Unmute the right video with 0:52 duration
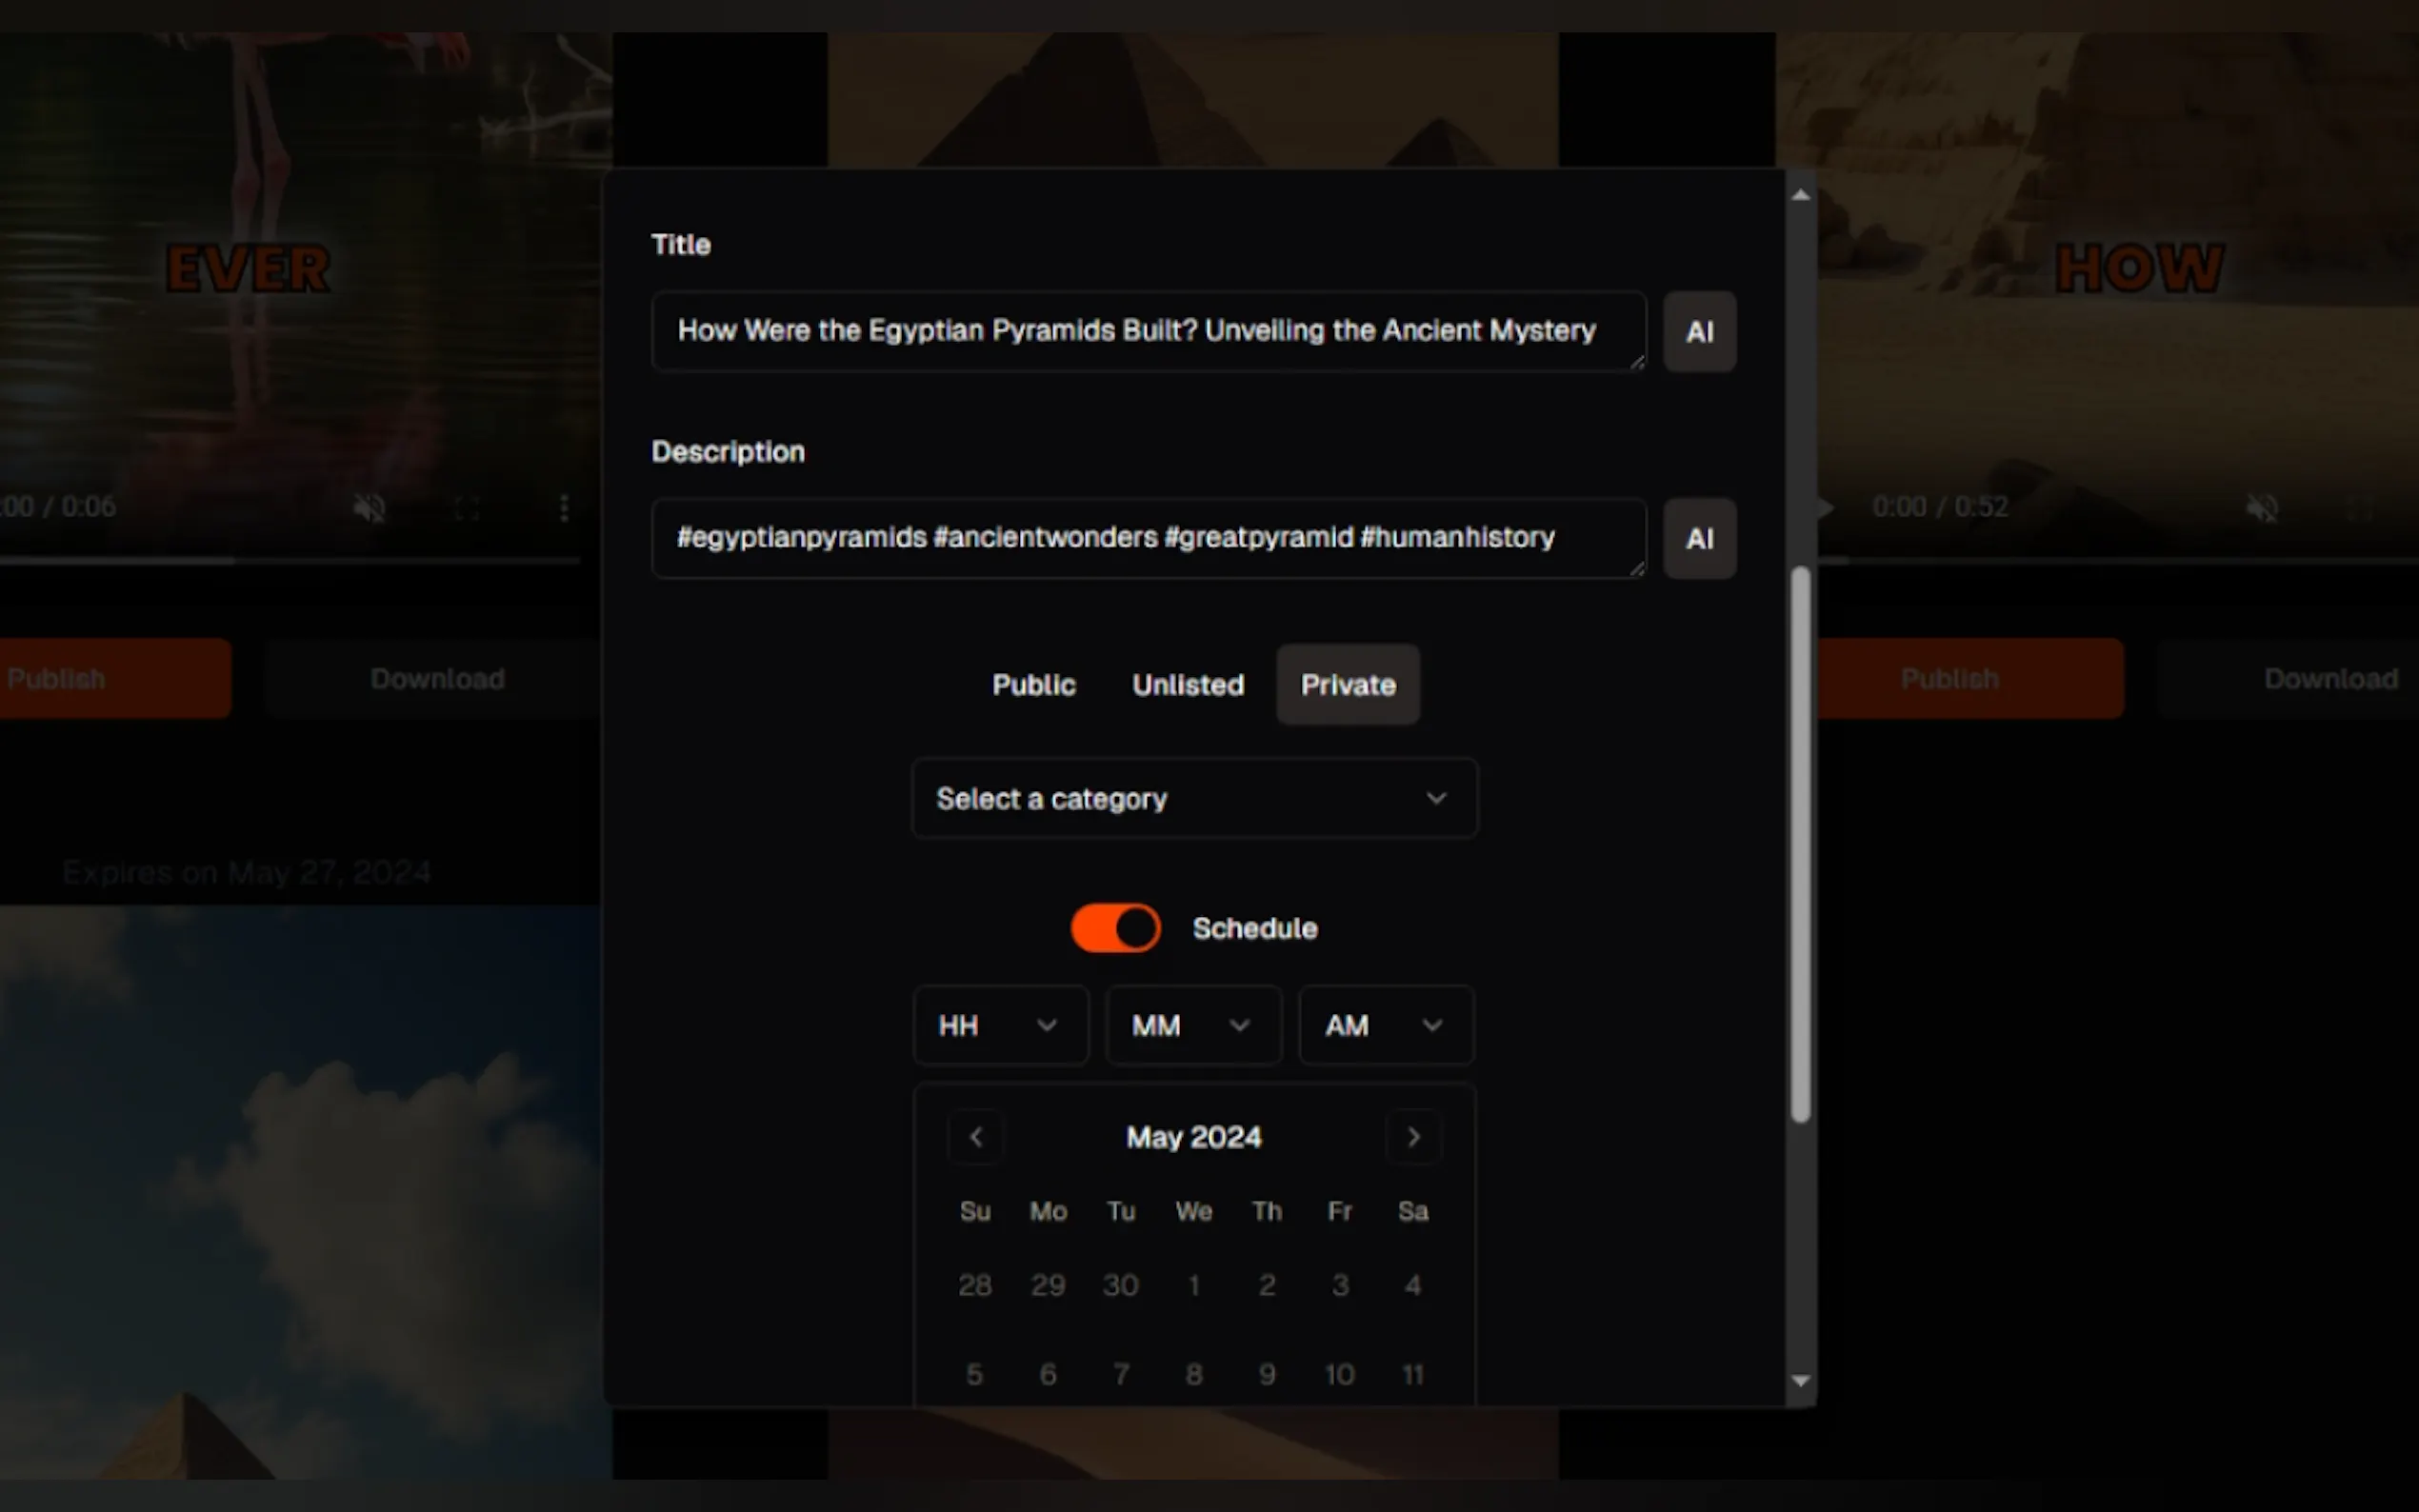The width and height of the screenshot is (2419, 1512). point(2262,508)
